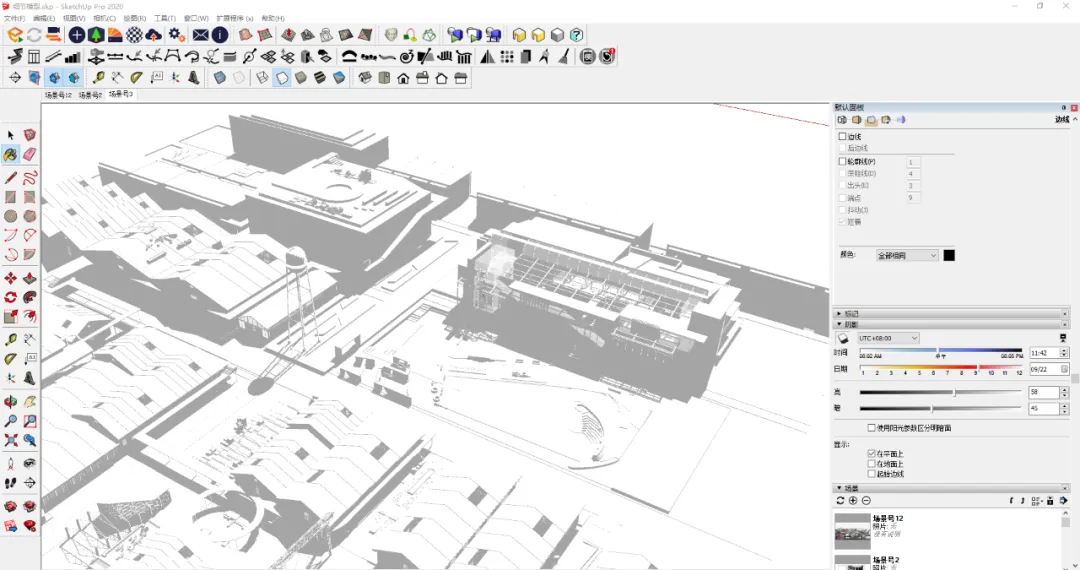The height and width of the screenshot is (570, 1080).
Task: Open the 相机(C) menu
Action: (x=105, y=19)
